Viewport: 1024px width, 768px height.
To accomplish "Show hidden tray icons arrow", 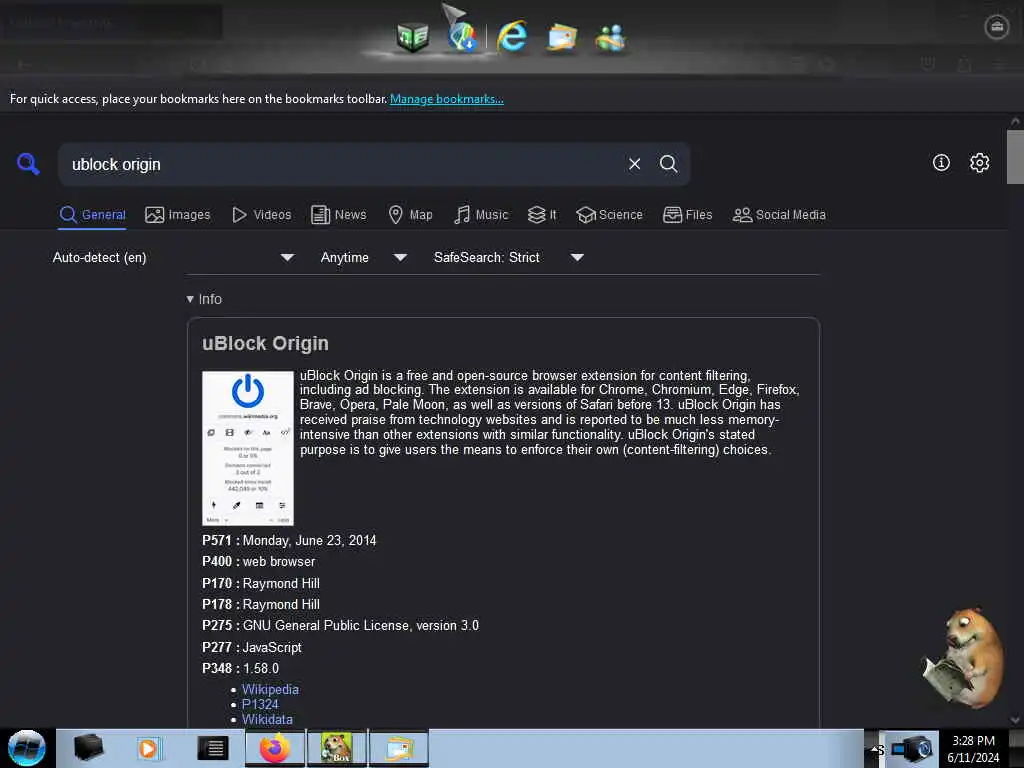I will (x=874, y=748).
